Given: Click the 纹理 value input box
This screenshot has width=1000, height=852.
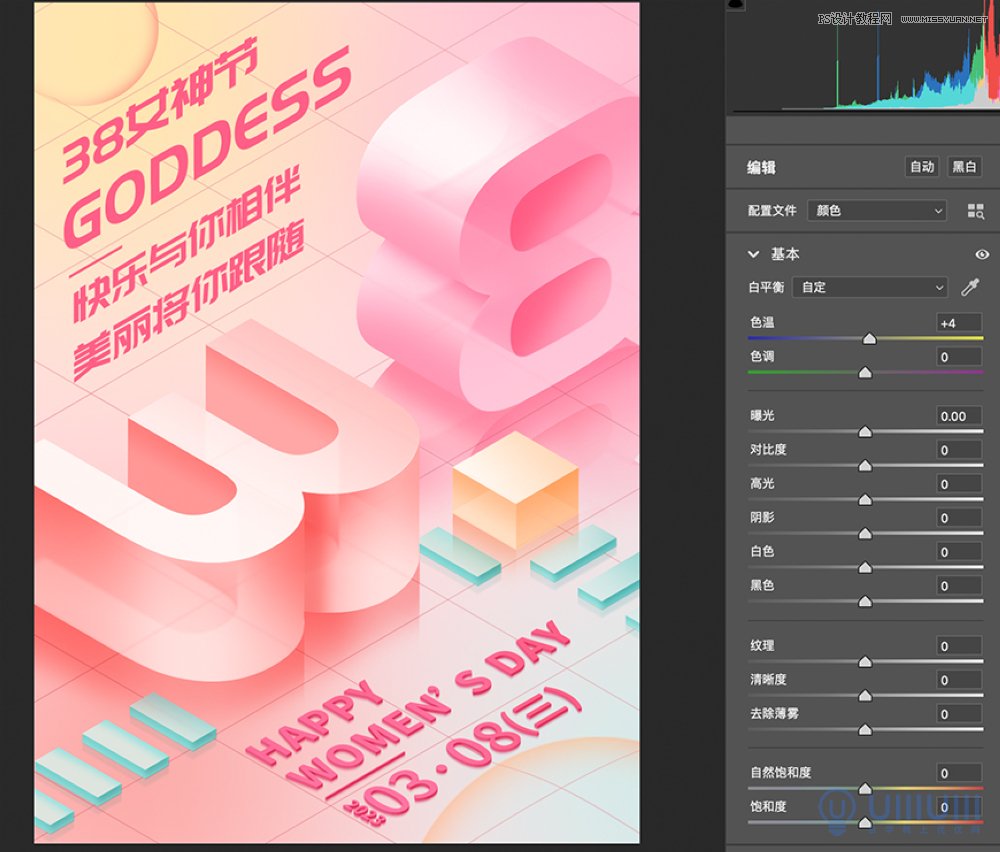Looking at the screenshot, I should (959, 647).
